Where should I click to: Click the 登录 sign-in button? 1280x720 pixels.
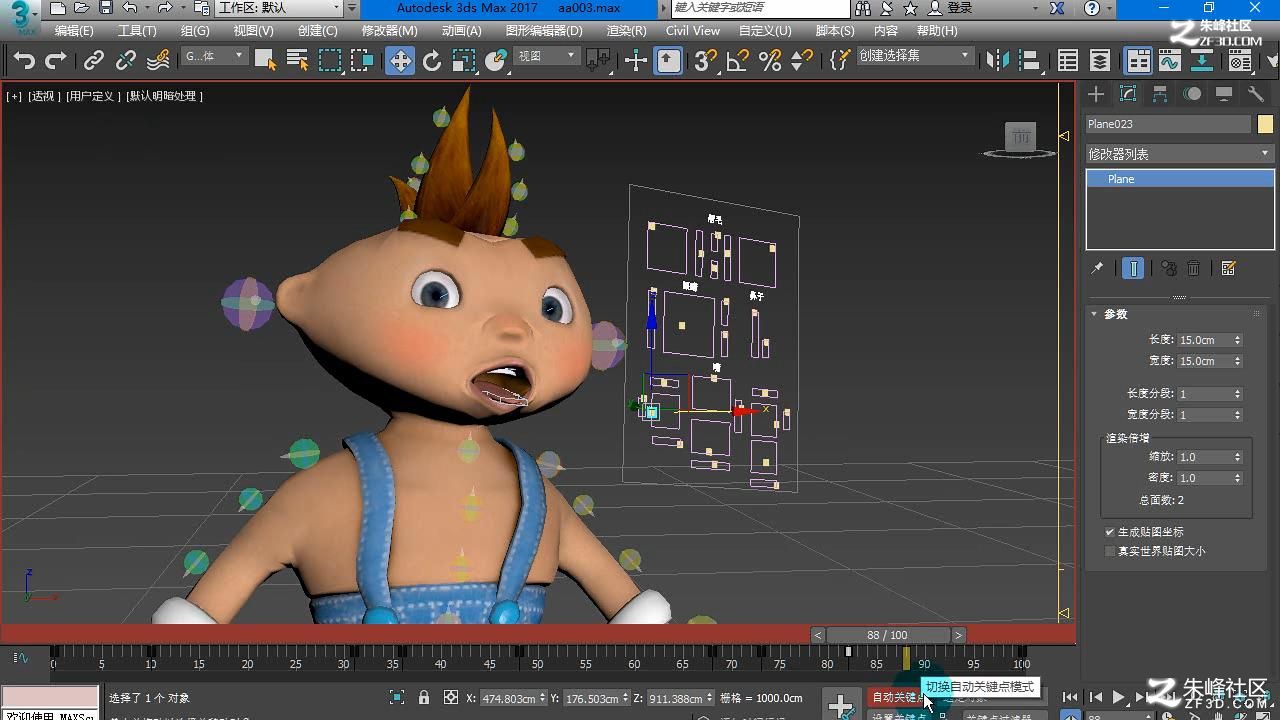(x=951, y=8)
